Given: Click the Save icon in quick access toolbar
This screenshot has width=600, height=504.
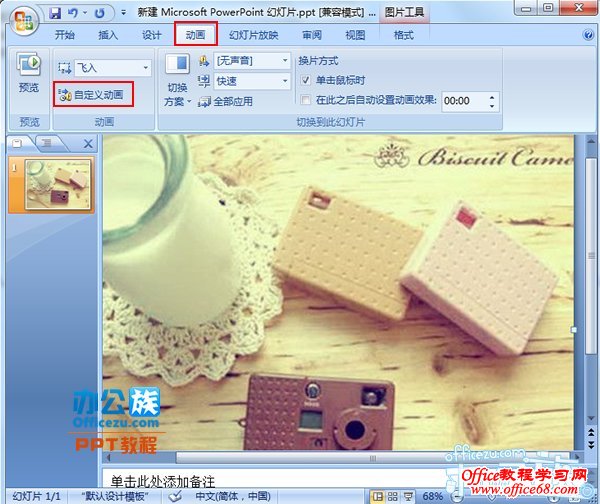Looking at the screenshot, I should coord(55,13).
